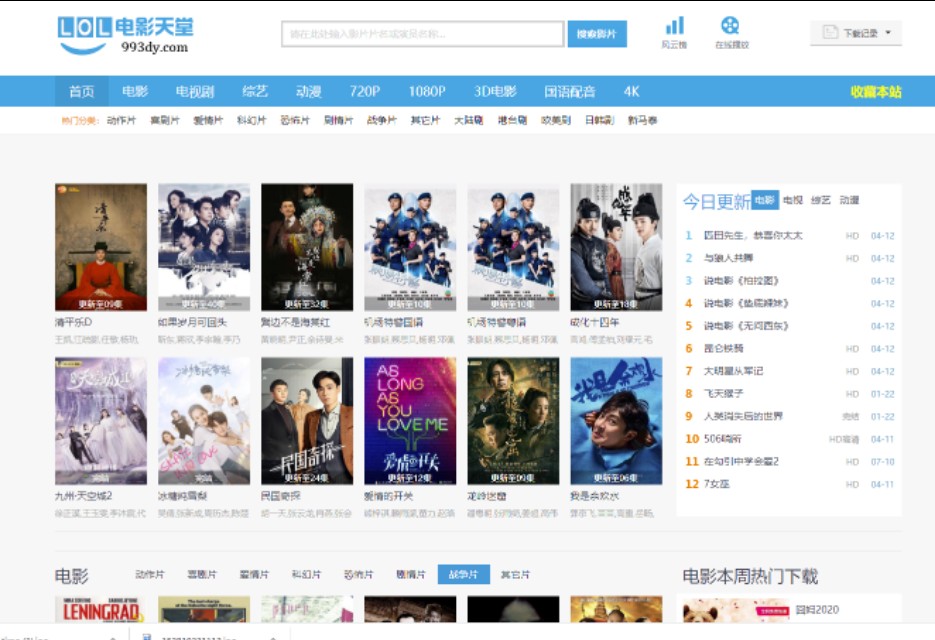Go to the 综艺 navigation item
935x640 pixels.
coord(255,91)
